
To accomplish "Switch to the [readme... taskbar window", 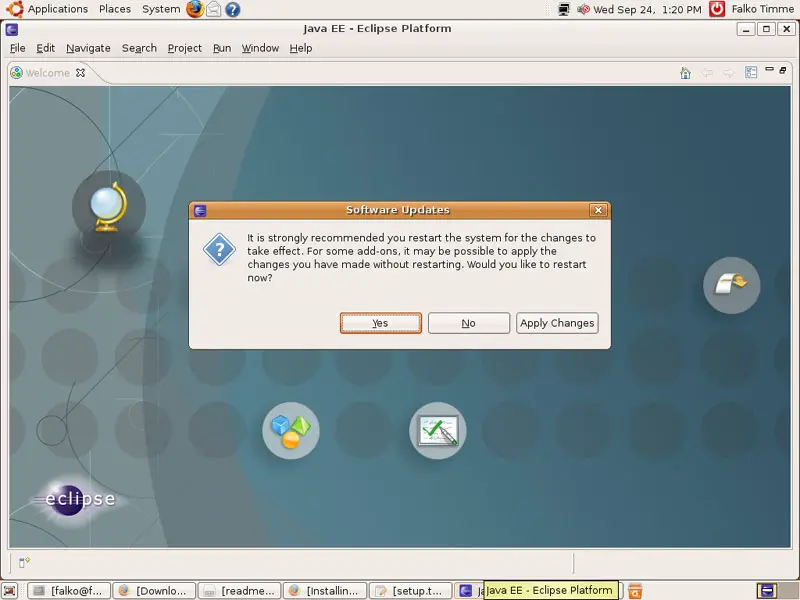I will pyautogui.click(x=239, y=591).
